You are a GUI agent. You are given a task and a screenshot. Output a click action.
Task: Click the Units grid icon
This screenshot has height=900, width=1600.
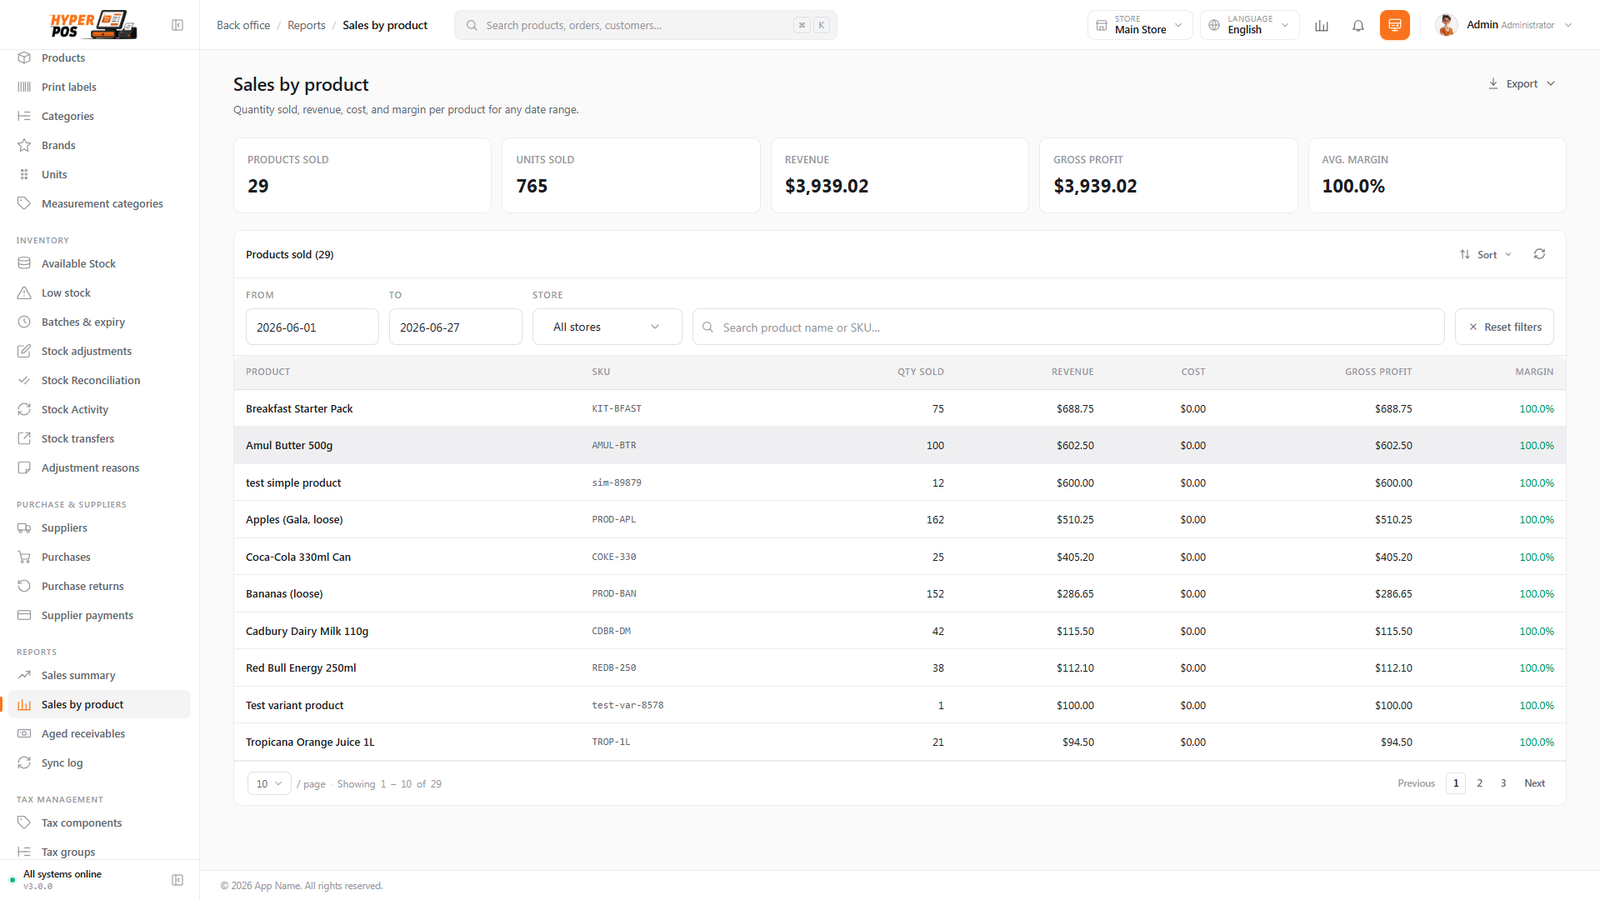click(24, 174)
